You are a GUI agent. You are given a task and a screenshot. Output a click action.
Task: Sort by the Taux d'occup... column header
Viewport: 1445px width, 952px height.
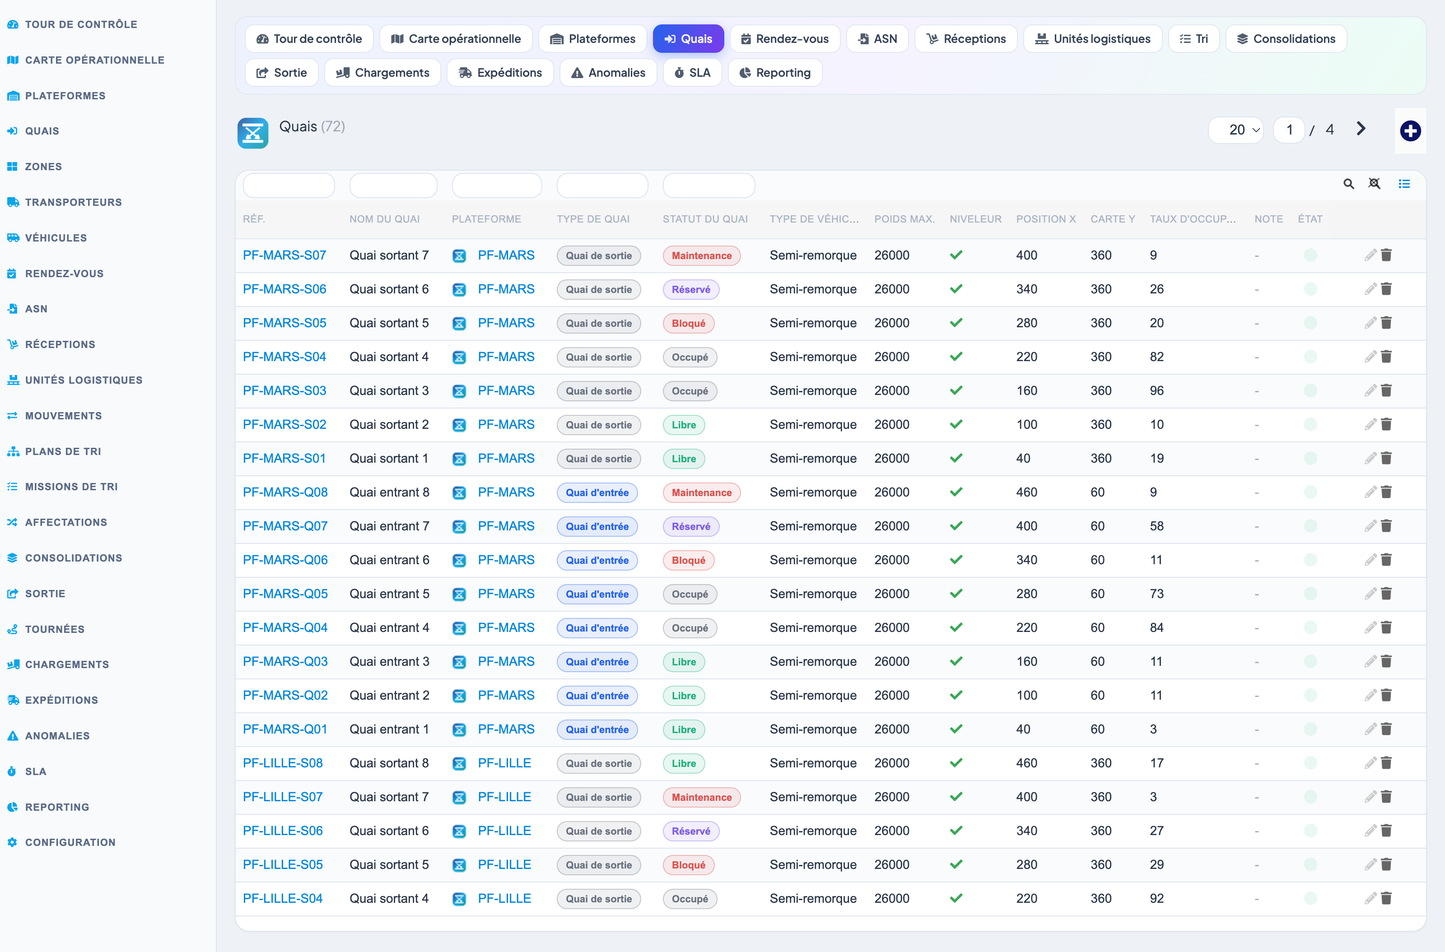point(1193,219)
